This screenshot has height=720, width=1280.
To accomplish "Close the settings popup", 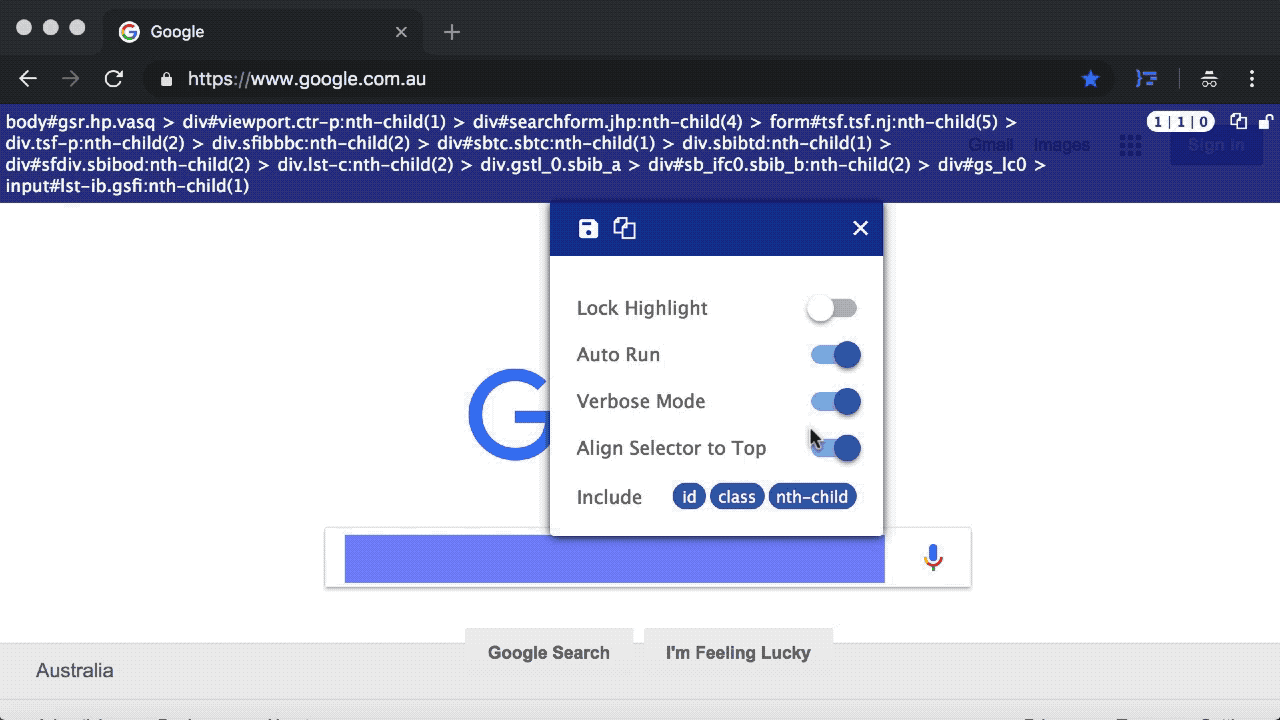I will pos(860,228).
